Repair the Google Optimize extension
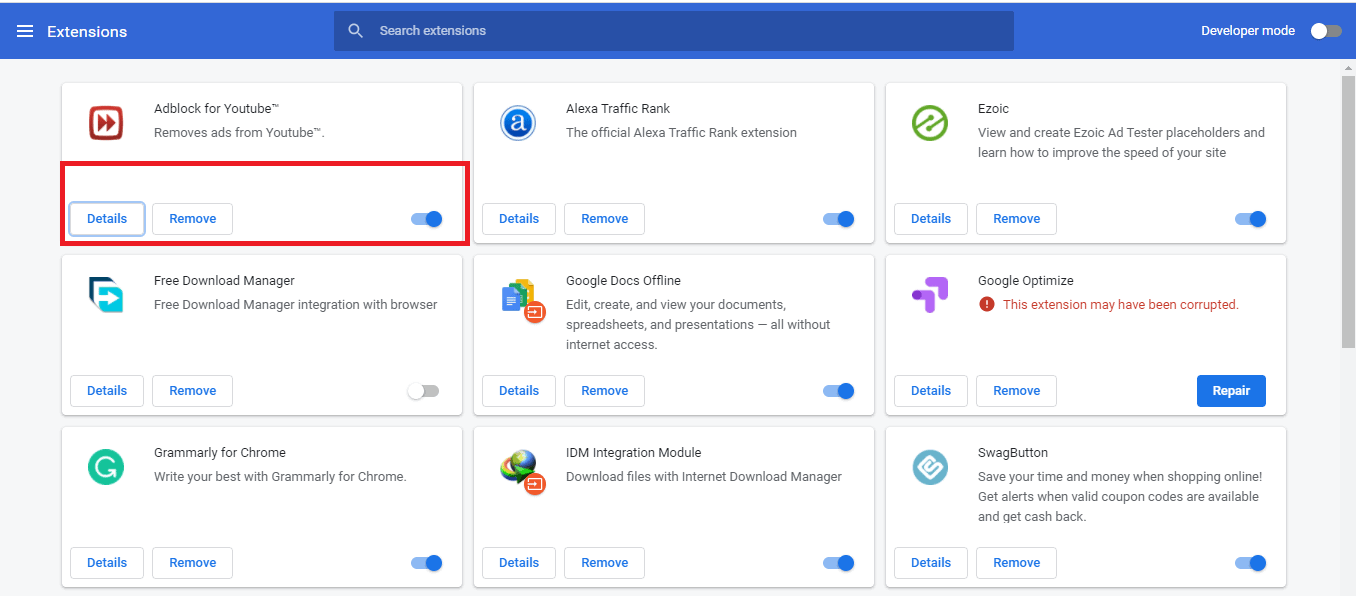Viewport: 1356px width, 596px height. pos(1231,391)
